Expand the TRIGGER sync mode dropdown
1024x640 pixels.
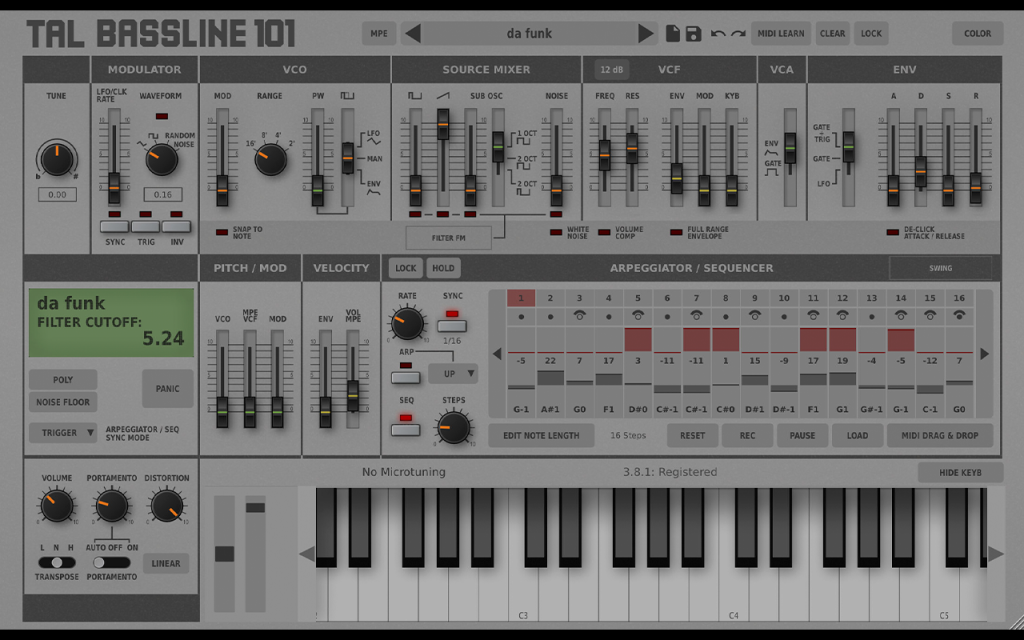63,432
